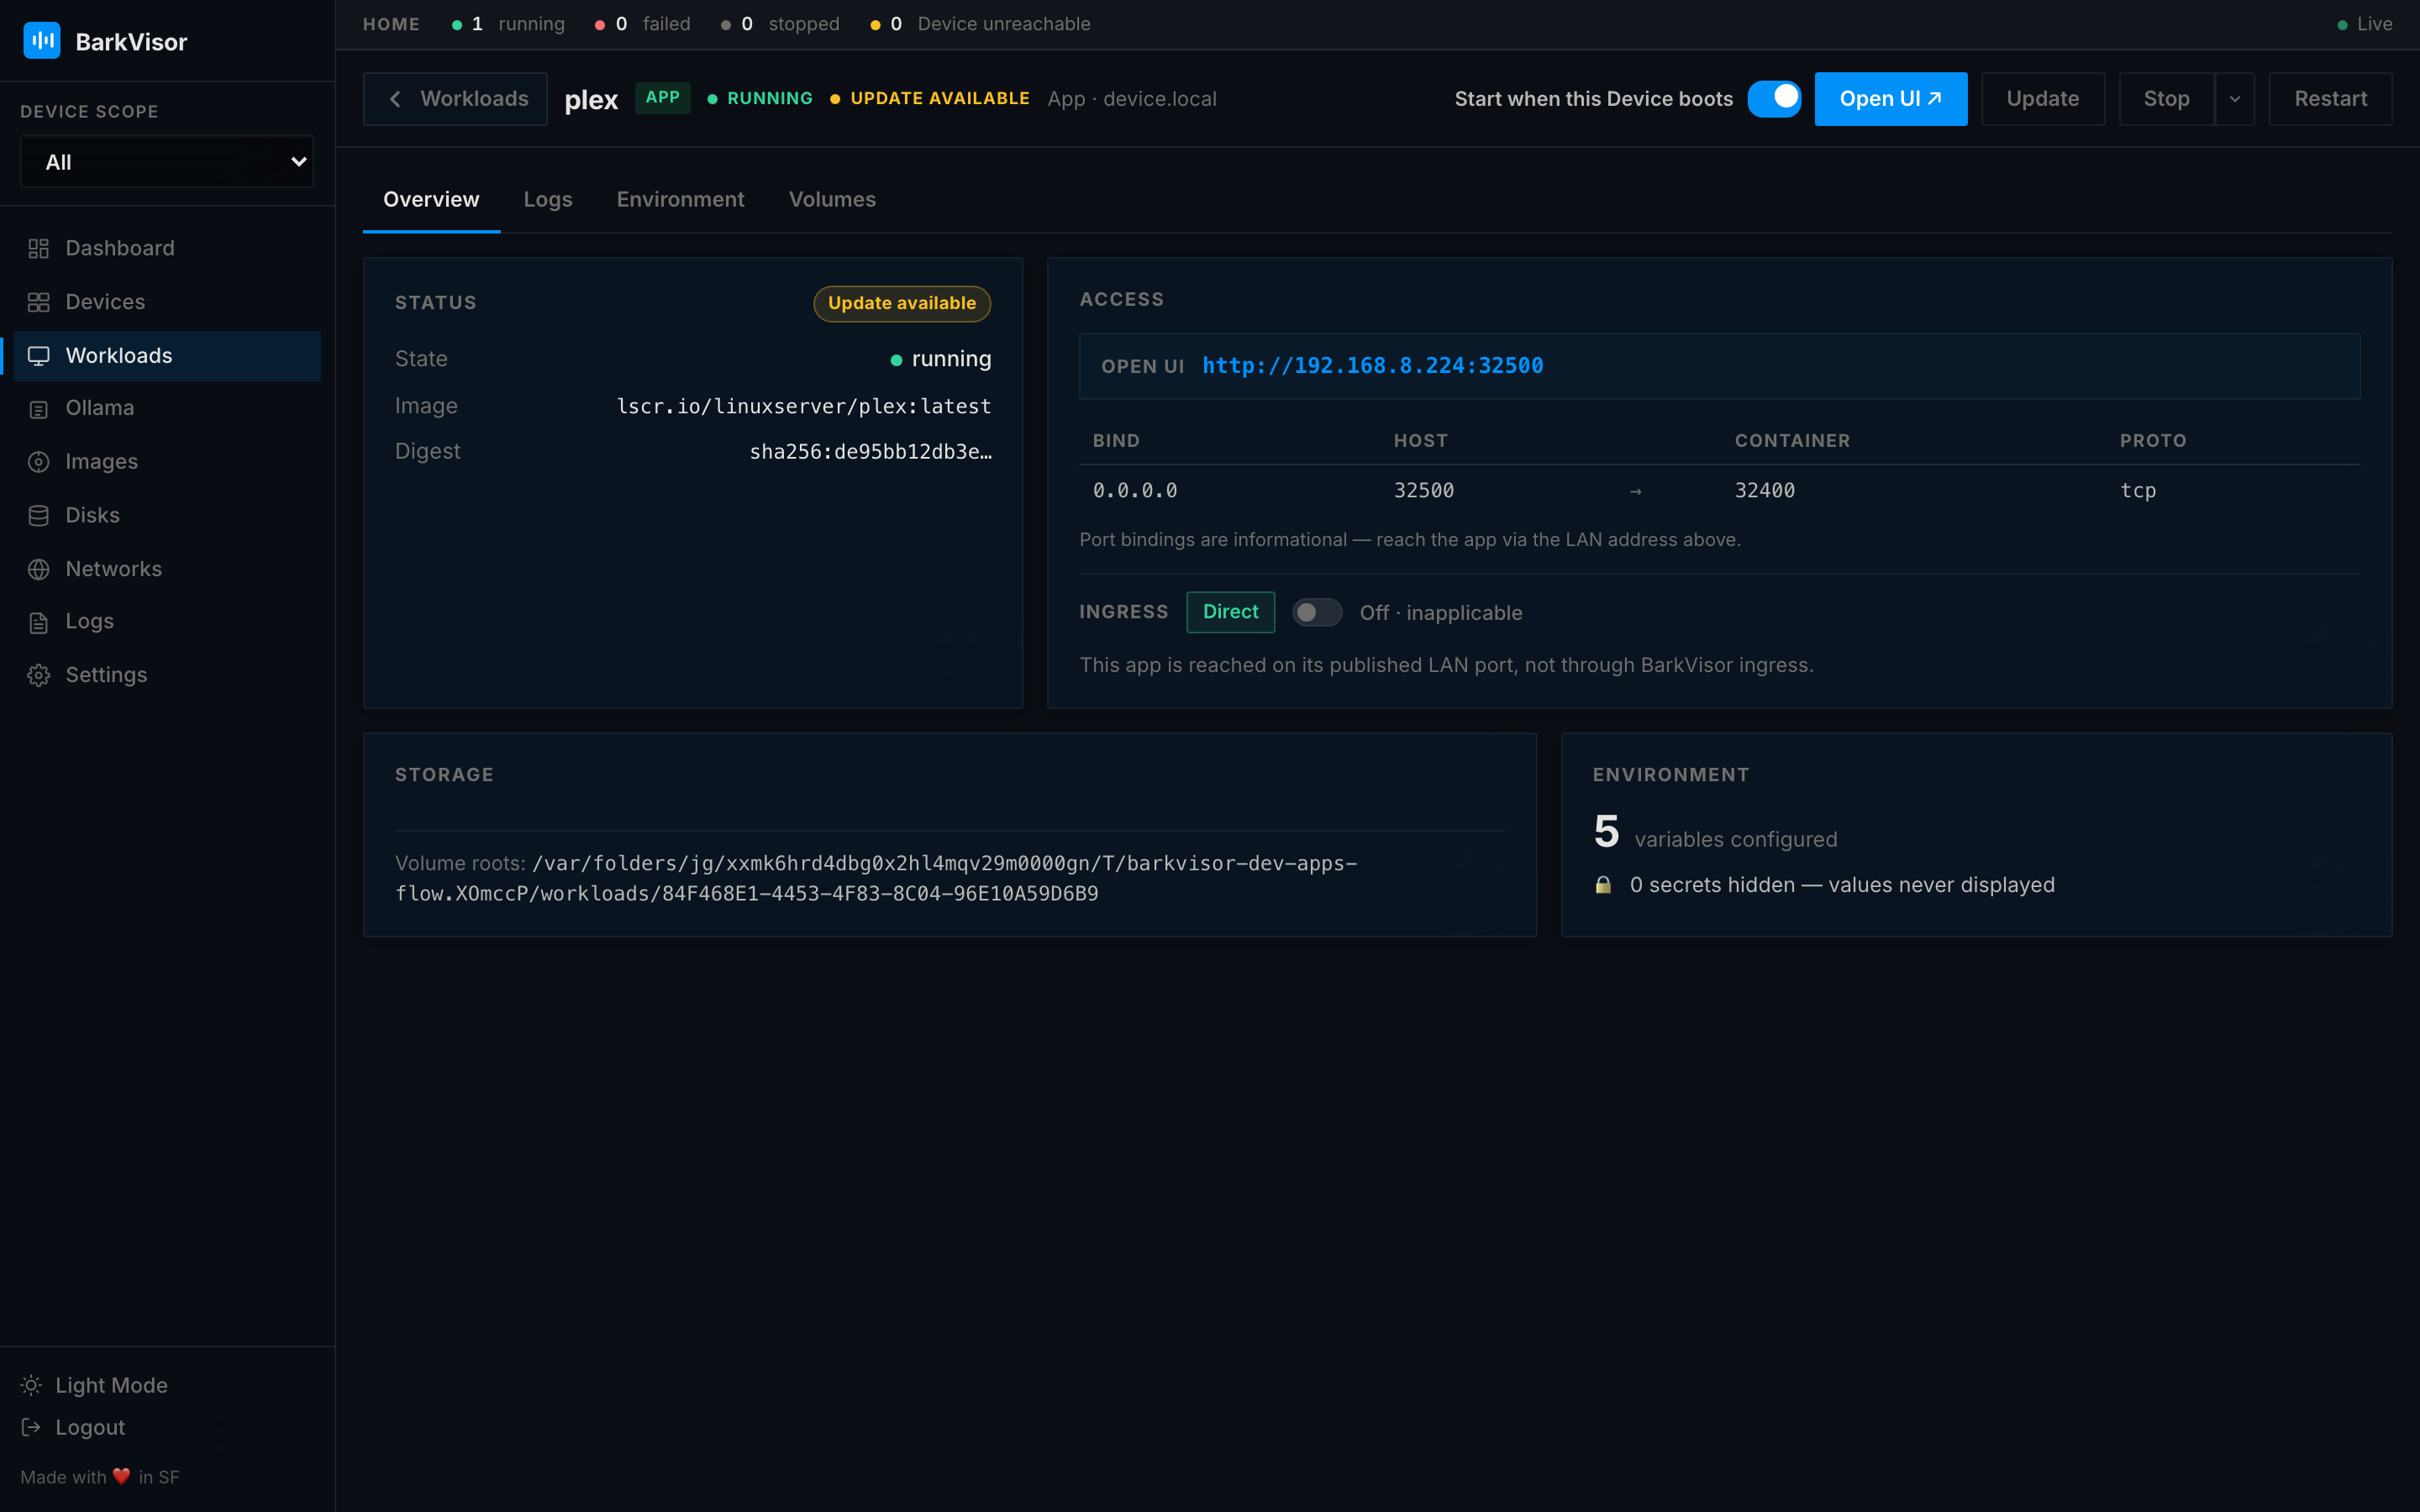Click the digest sha256:de95bb12db3e…
This screenshot has width=2420, height=1512.
pos(870,451)
